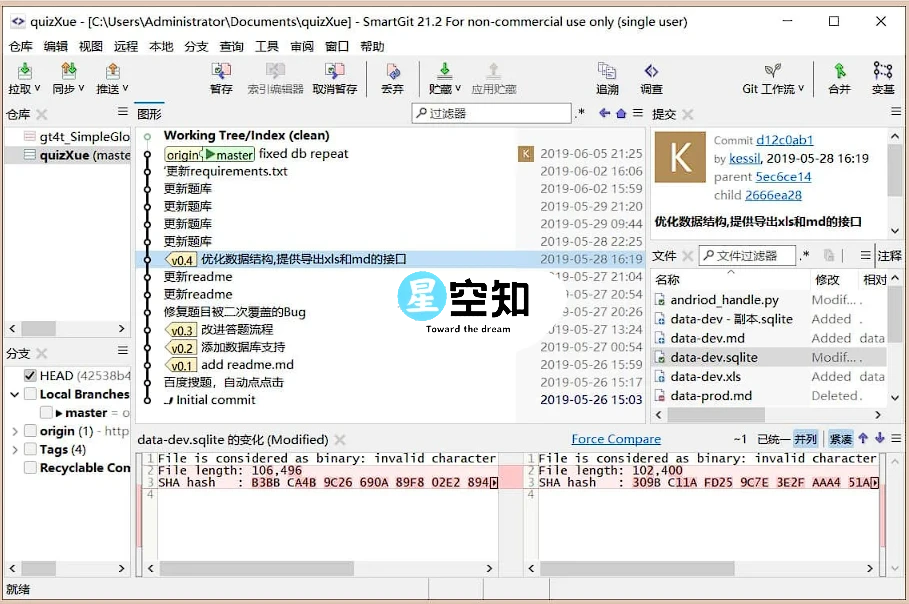Click the 变基 (Rebase) icon

coord(882,77)
